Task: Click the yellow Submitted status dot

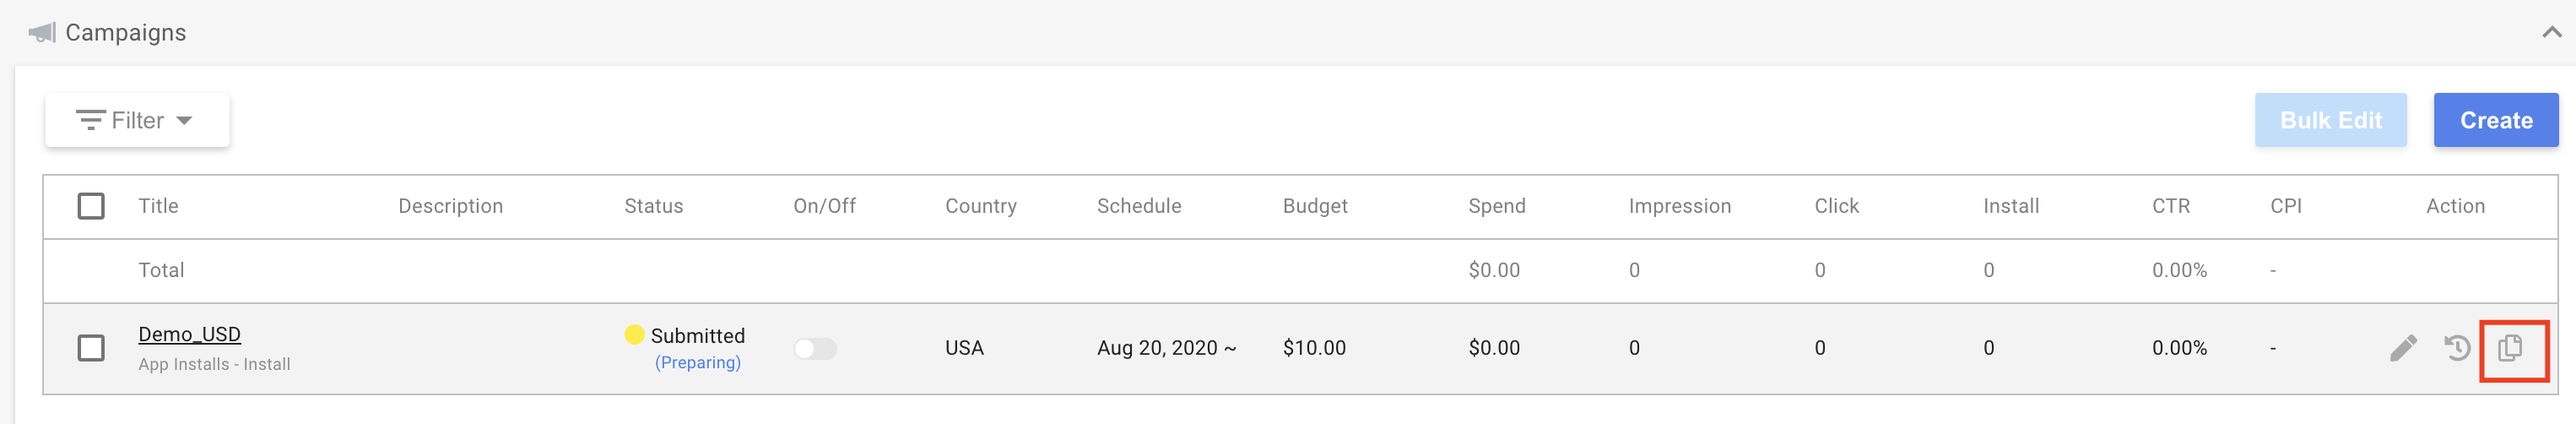Action: 634,334
